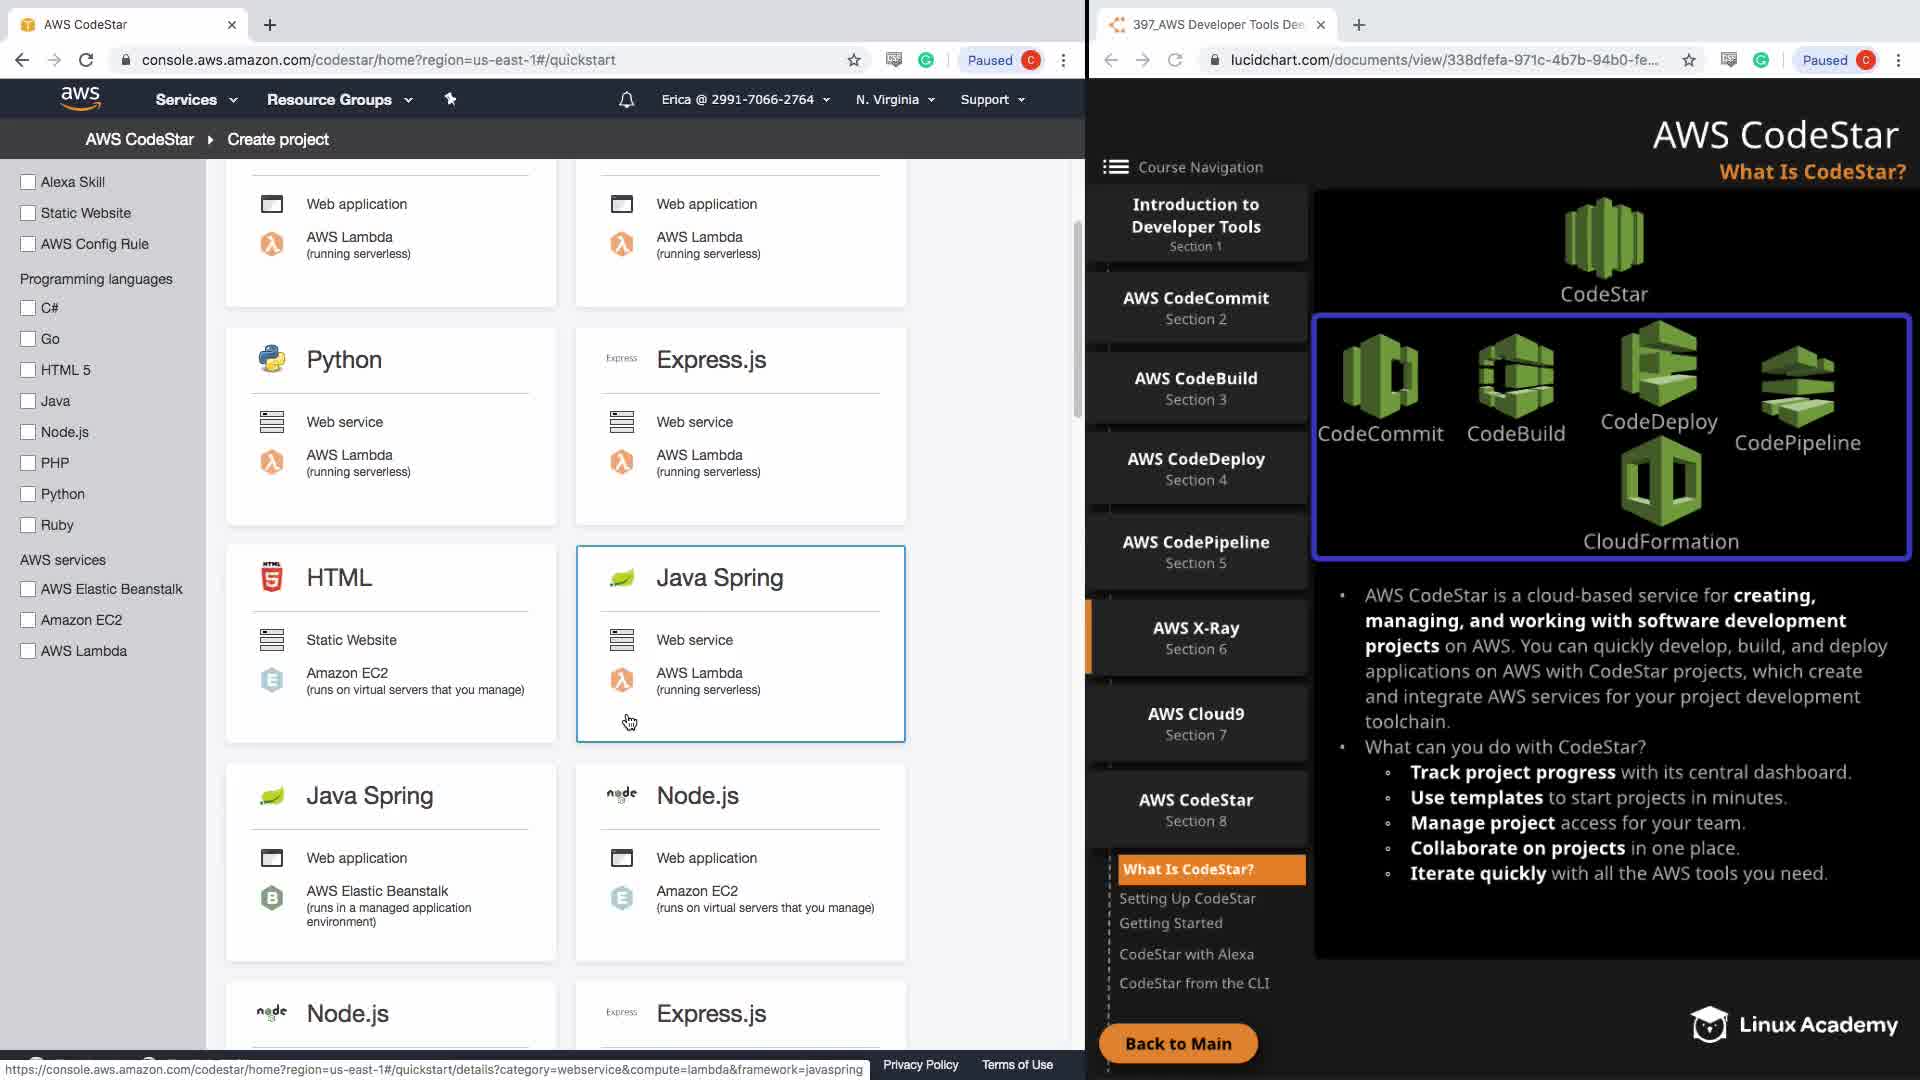Select Setting Up CodeStar lesson
1920x1080 pixels.
[1187, 898]
